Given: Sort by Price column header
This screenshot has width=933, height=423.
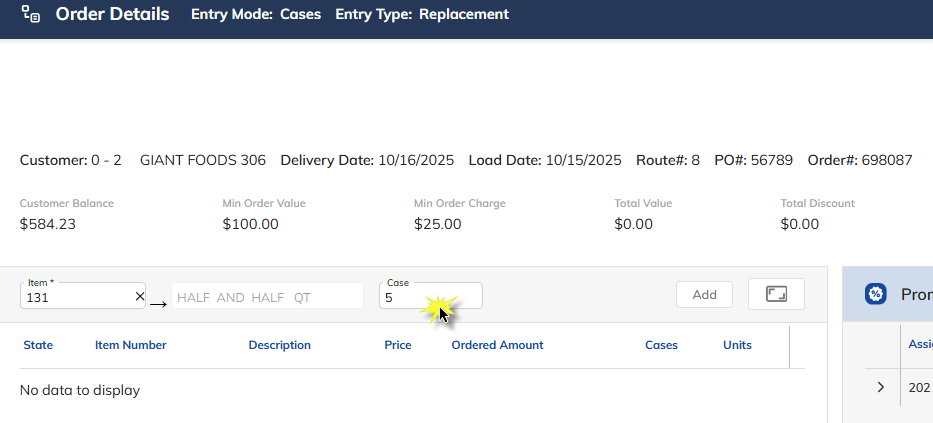Looking at the screenshot, I should 397,345.
